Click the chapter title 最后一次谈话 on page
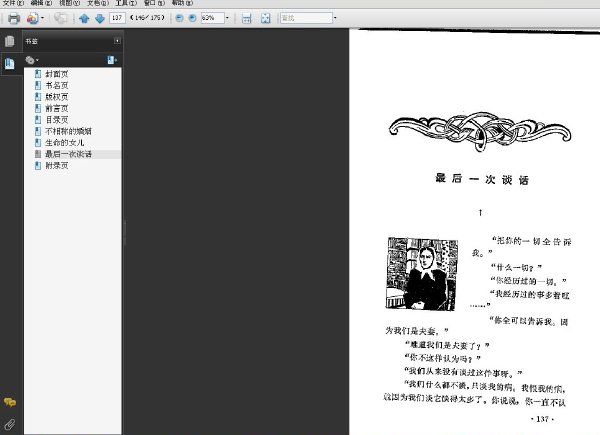600x435 pixels. click(x=482, y=179)
